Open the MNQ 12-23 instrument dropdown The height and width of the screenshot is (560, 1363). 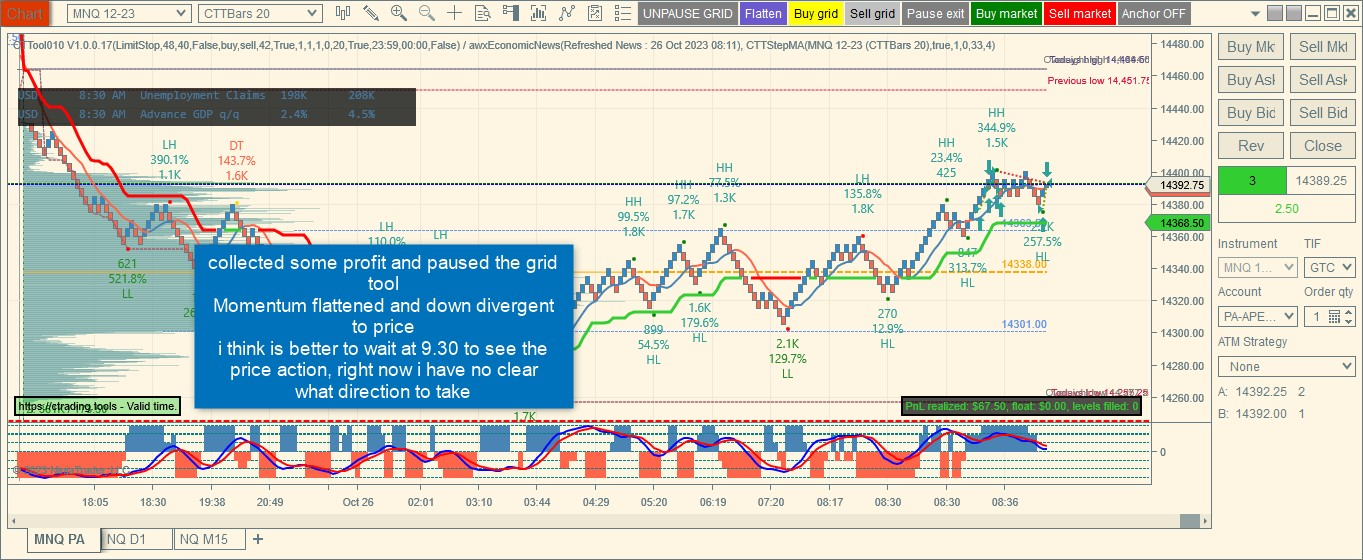pos(129,13)
